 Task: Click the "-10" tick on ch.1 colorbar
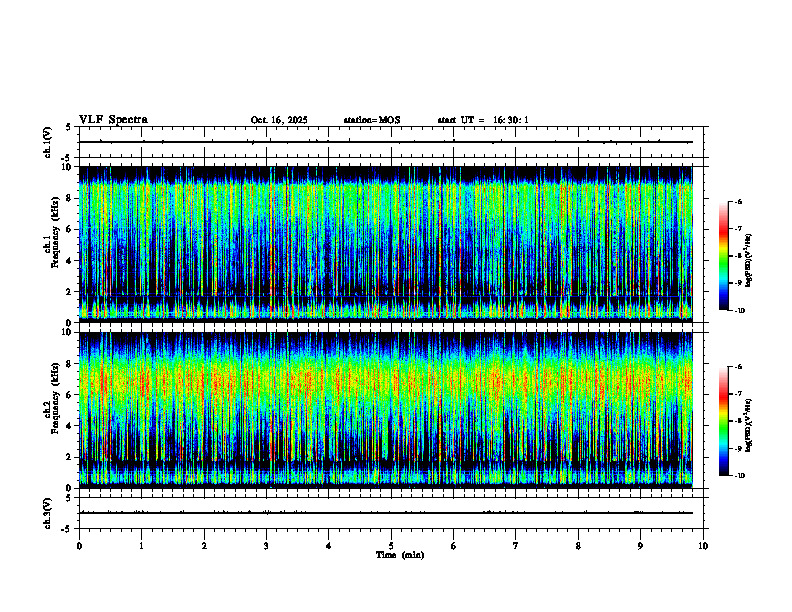point(739,311)
